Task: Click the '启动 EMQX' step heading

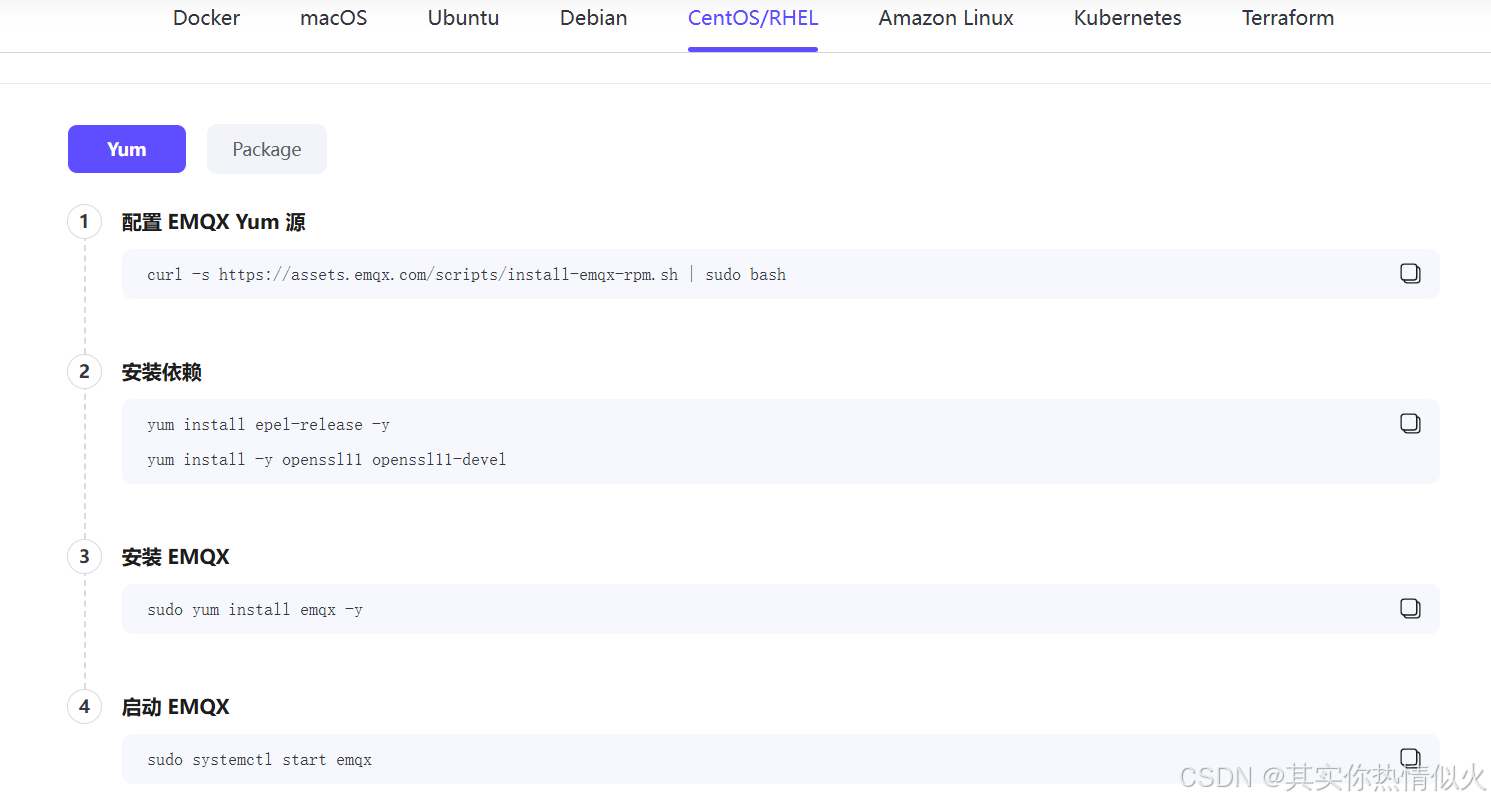Action: pyautogui.click(x=175, y=707)
